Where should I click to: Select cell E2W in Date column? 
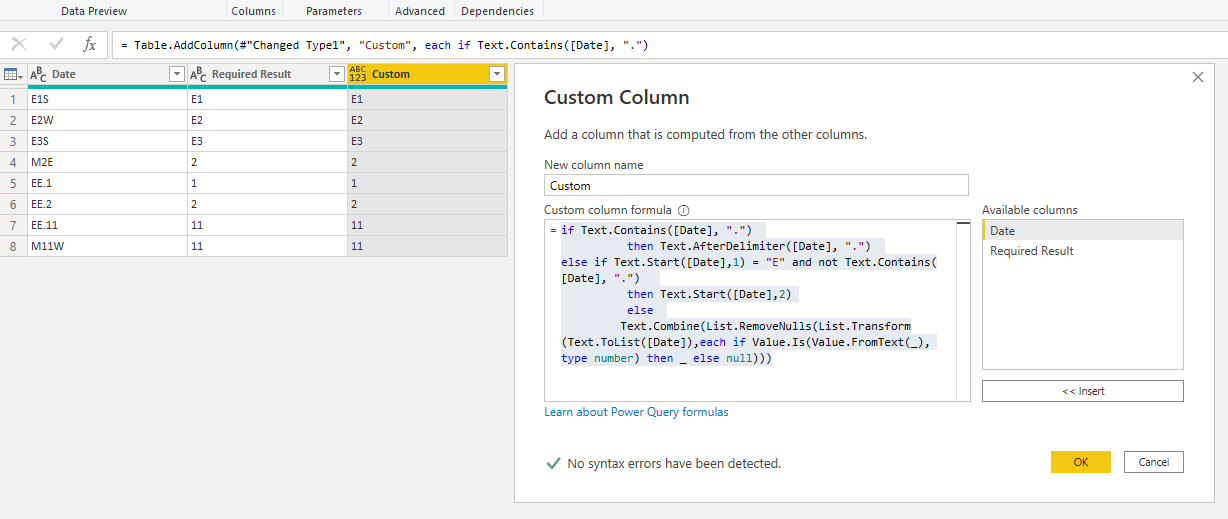(x=107, y=120)
